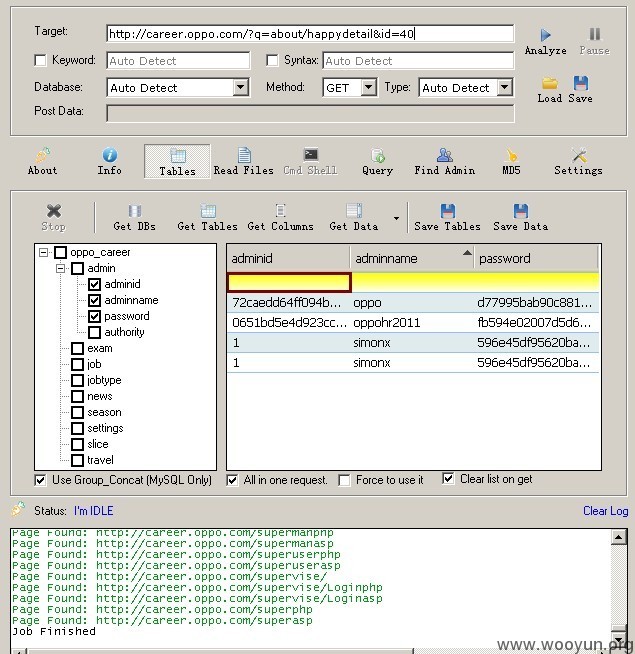This screenshot has height=654, width=635.
Task: Select the travel table
Action: 100,460
